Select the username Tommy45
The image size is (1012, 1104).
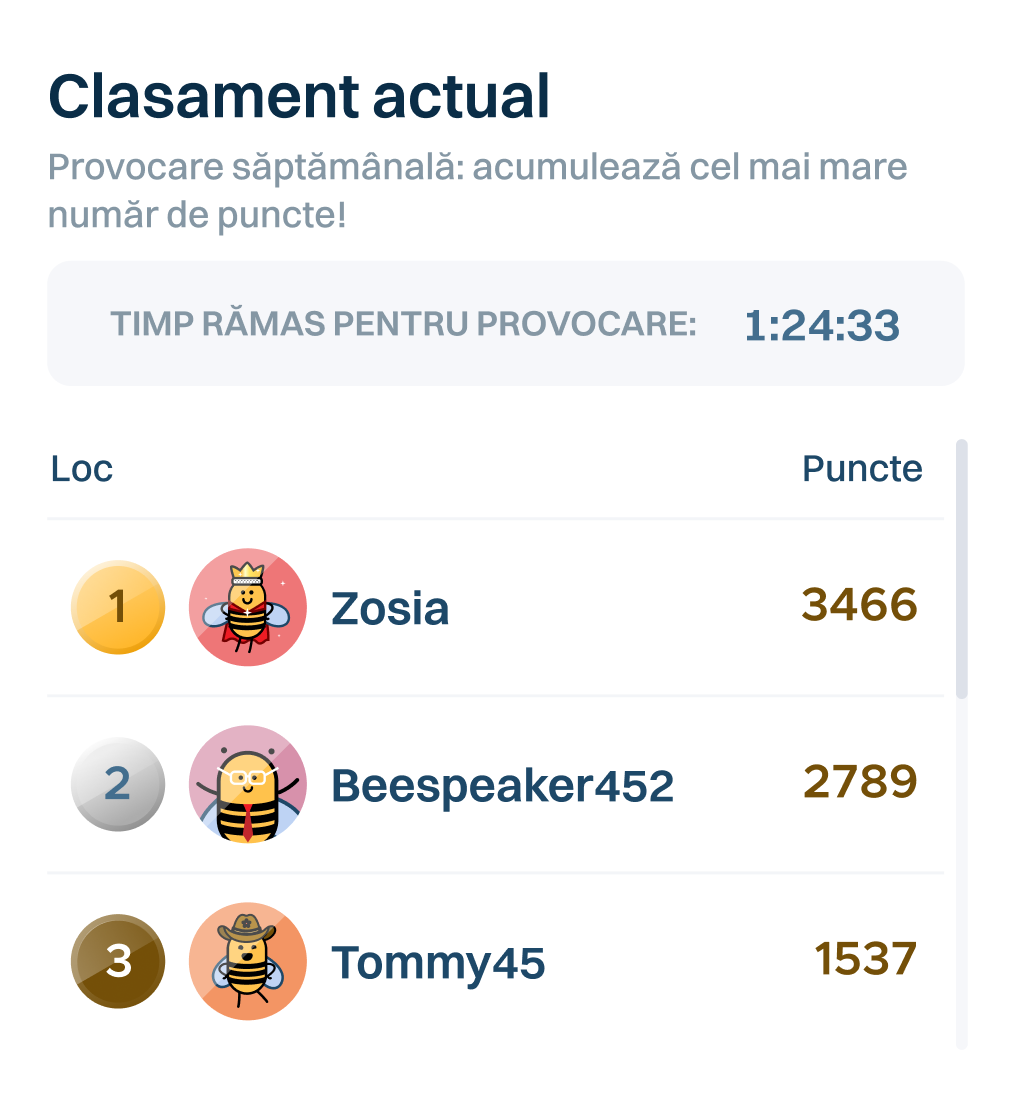[438, 963]
